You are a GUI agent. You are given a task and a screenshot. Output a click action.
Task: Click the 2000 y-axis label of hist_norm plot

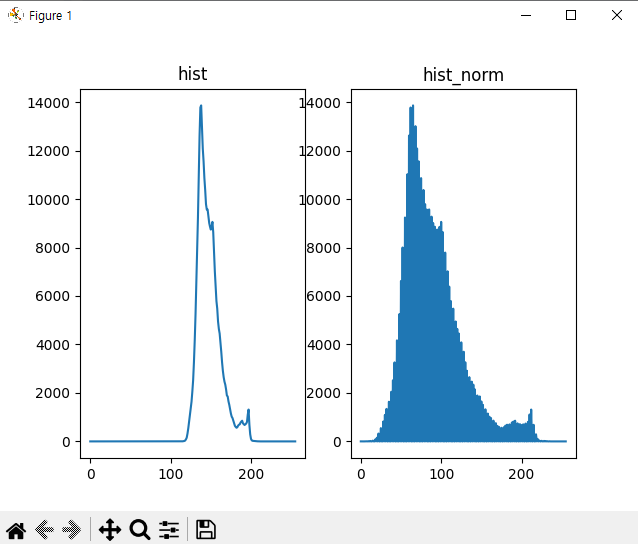[x=323, y=393]
